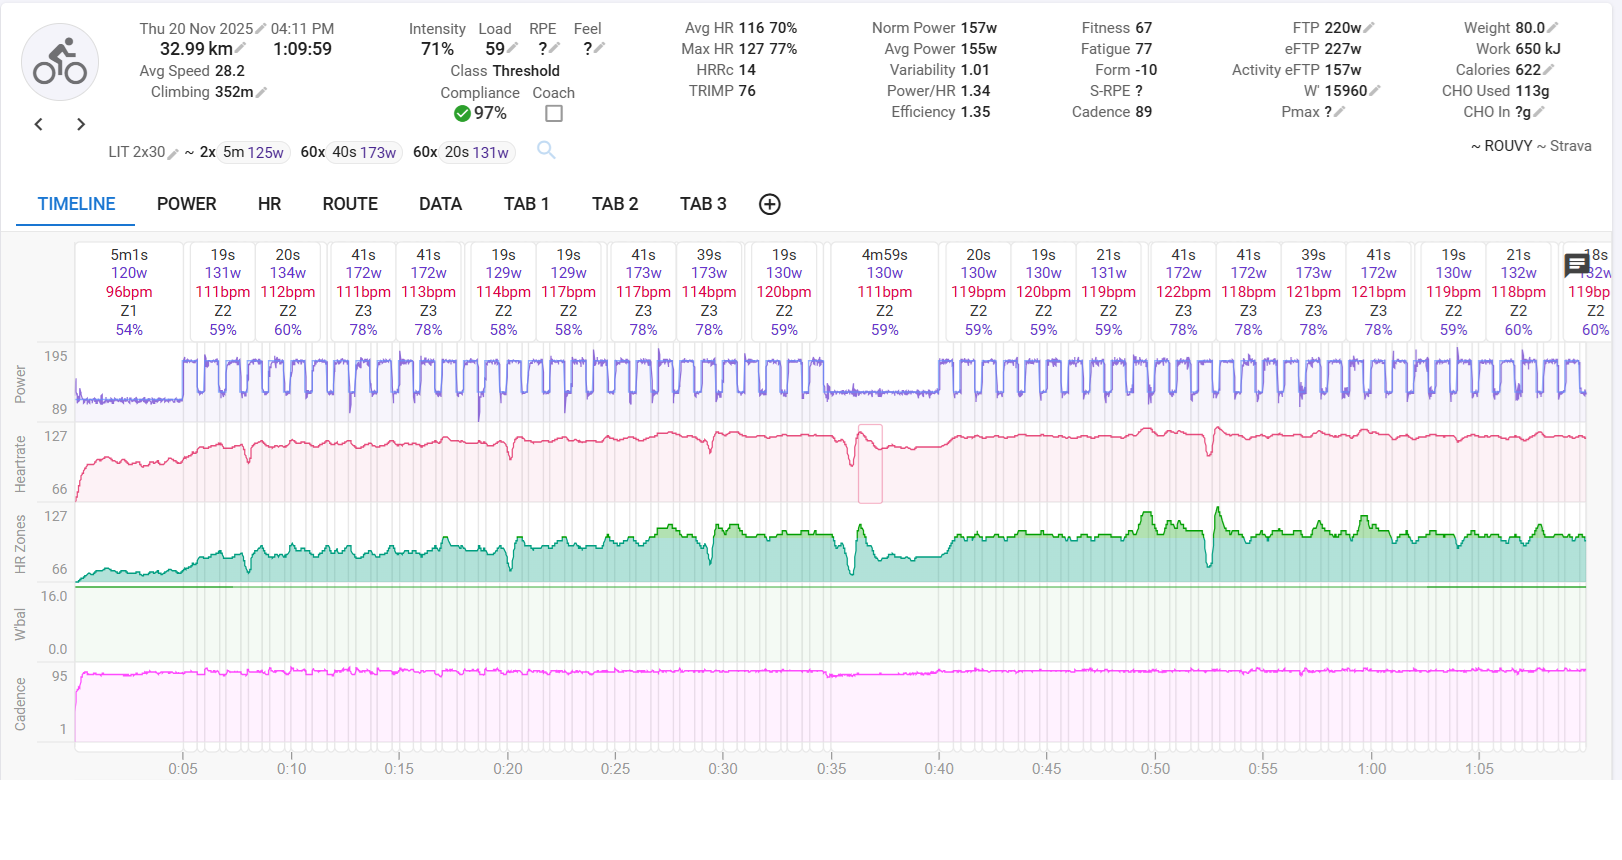Screen dimensions: 1622x860
Task: Select the 4m59s 130w interval card
Action: click(x=884, y=291)
